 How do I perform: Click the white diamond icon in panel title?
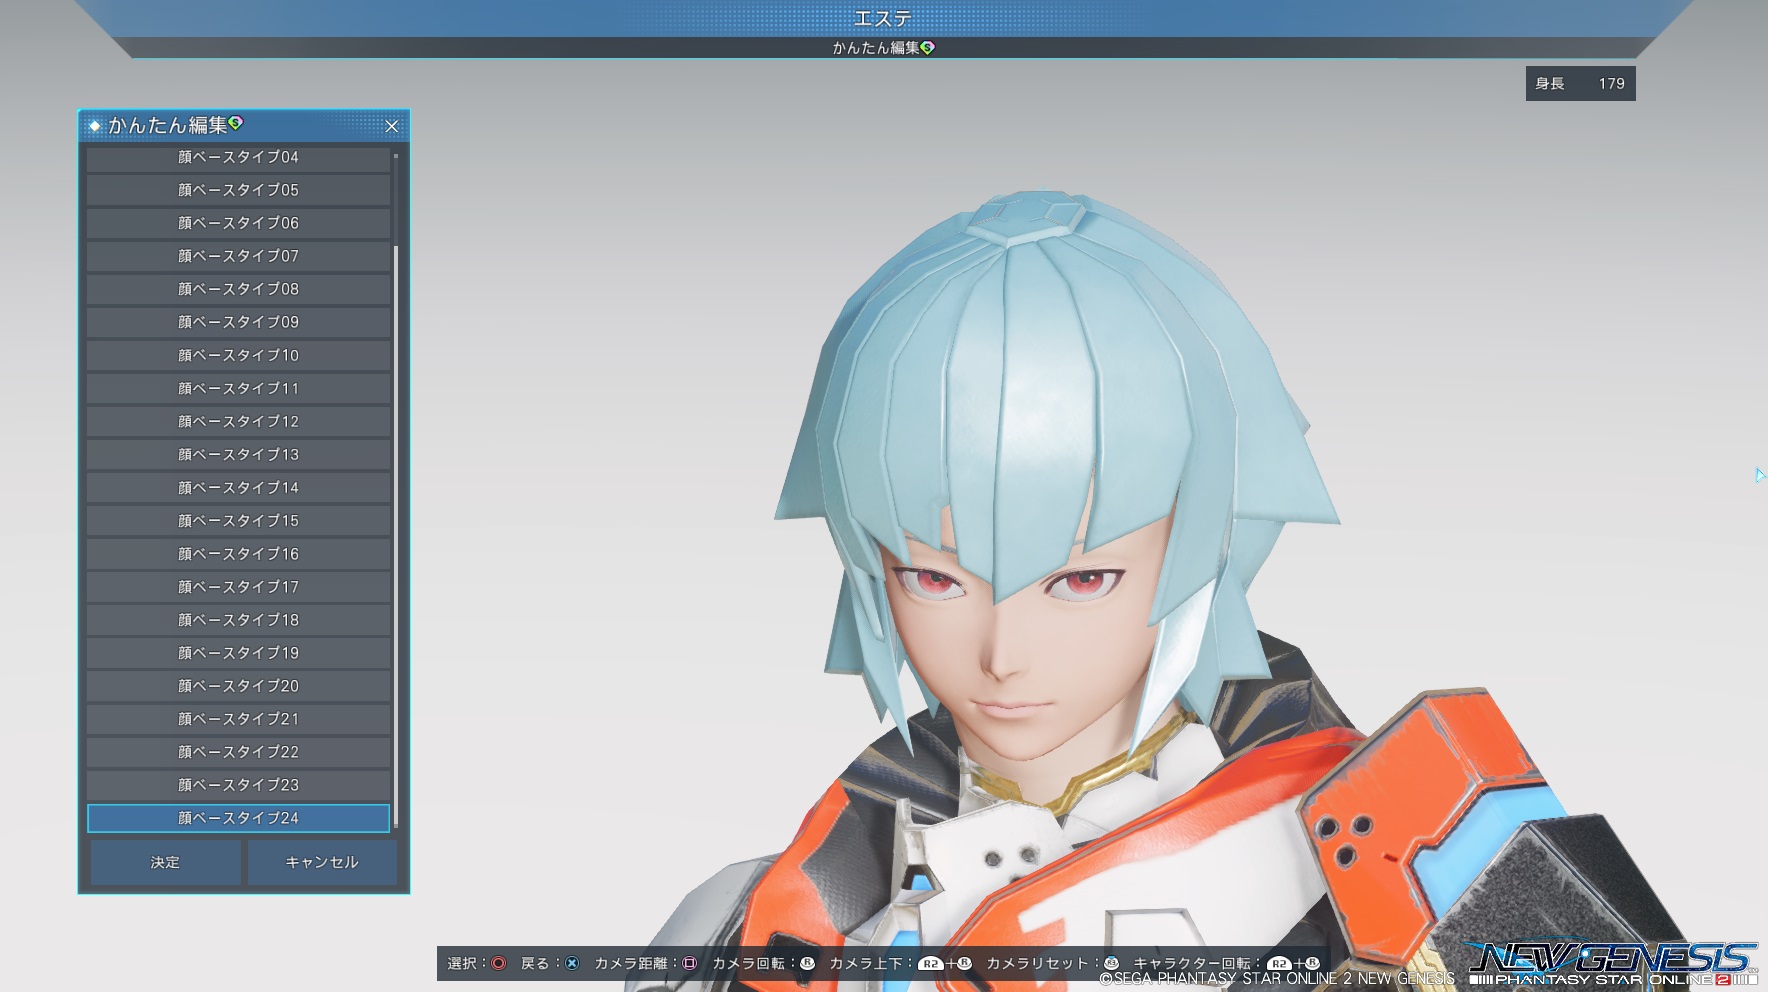pos(95,126)
